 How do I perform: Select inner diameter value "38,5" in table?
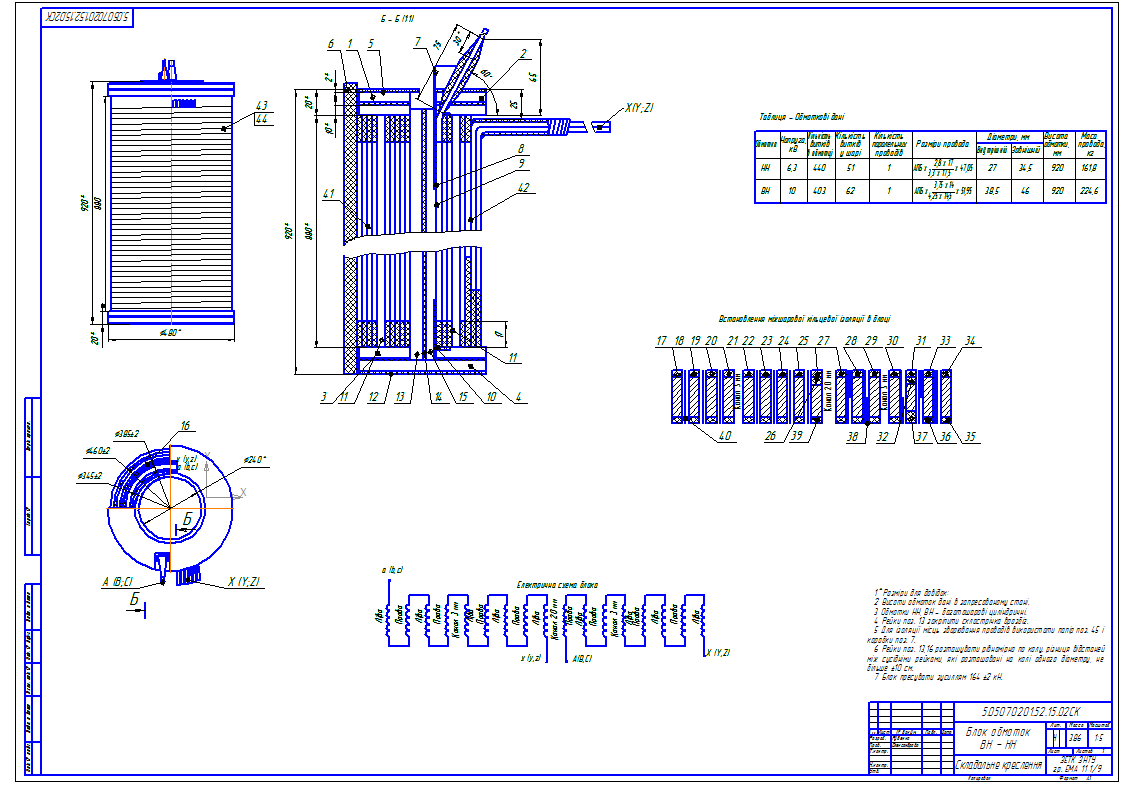tap(992, 191)
